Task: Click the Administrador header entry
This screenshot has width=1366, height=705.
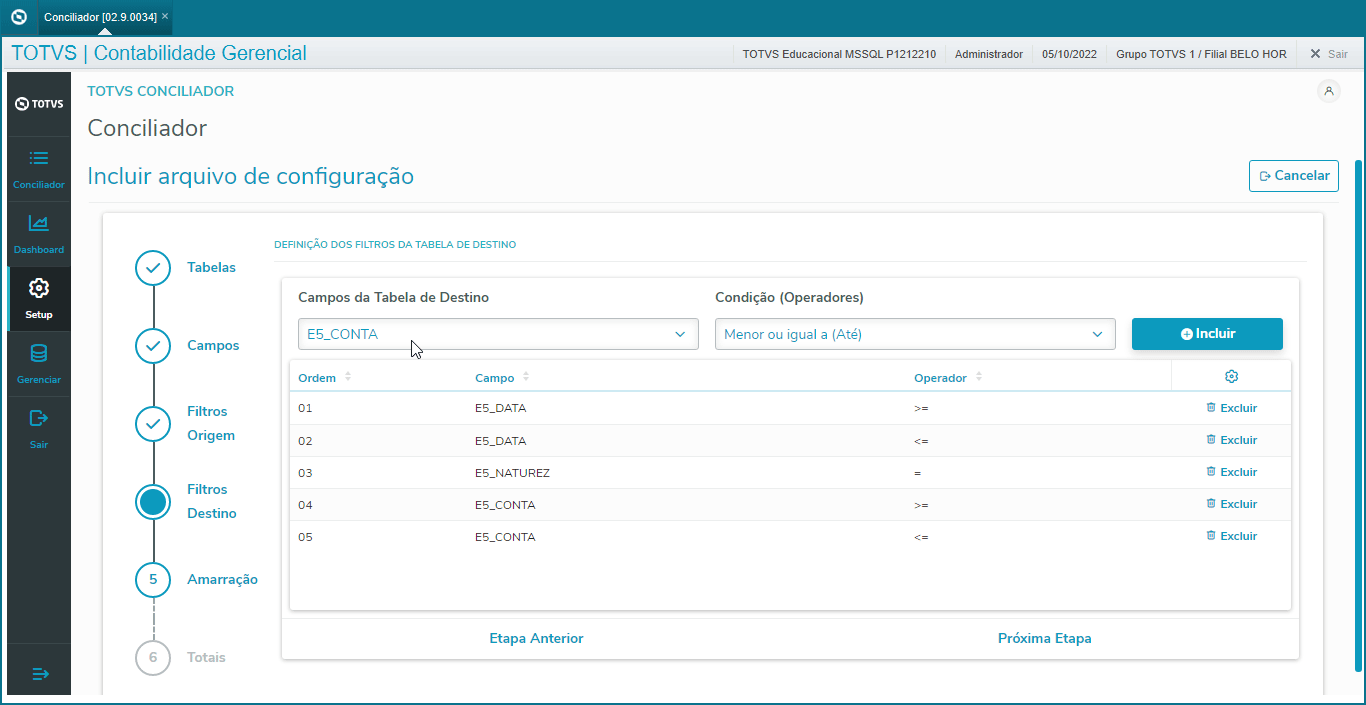Action: tap(989, 54)
